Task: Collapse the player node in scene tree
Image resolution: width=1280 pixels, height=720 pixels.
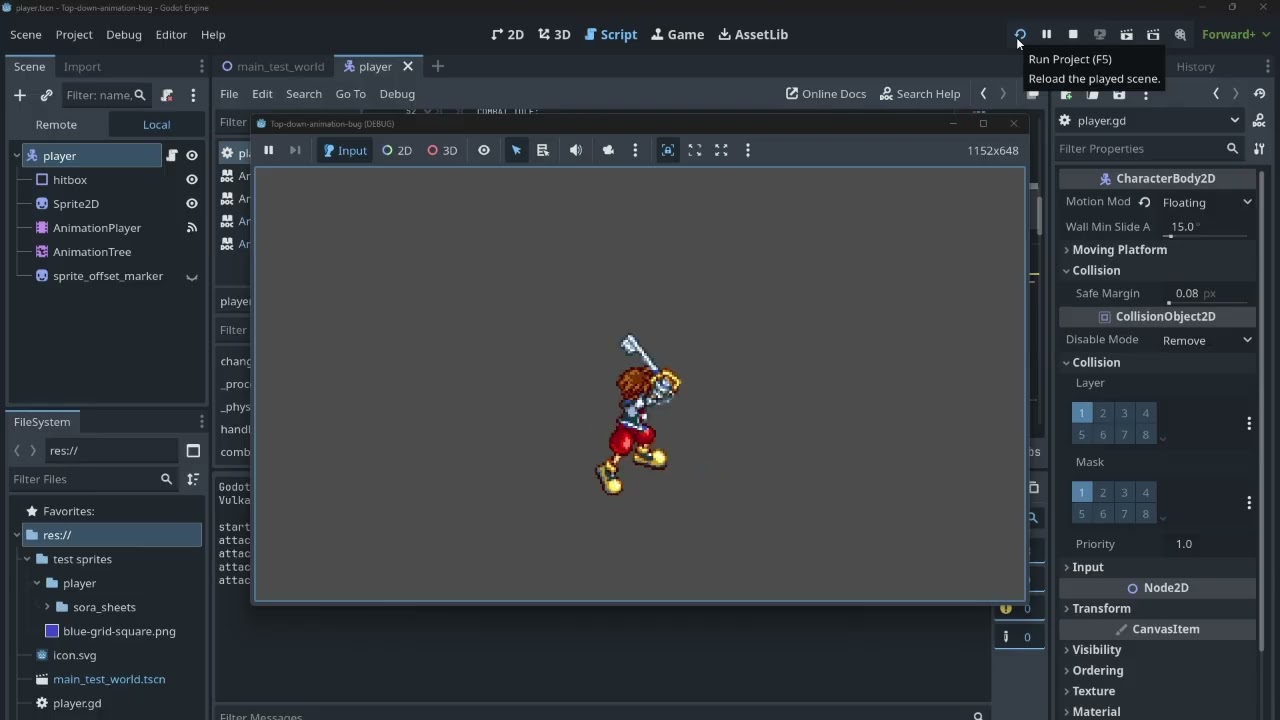Action: pos(17,156)
